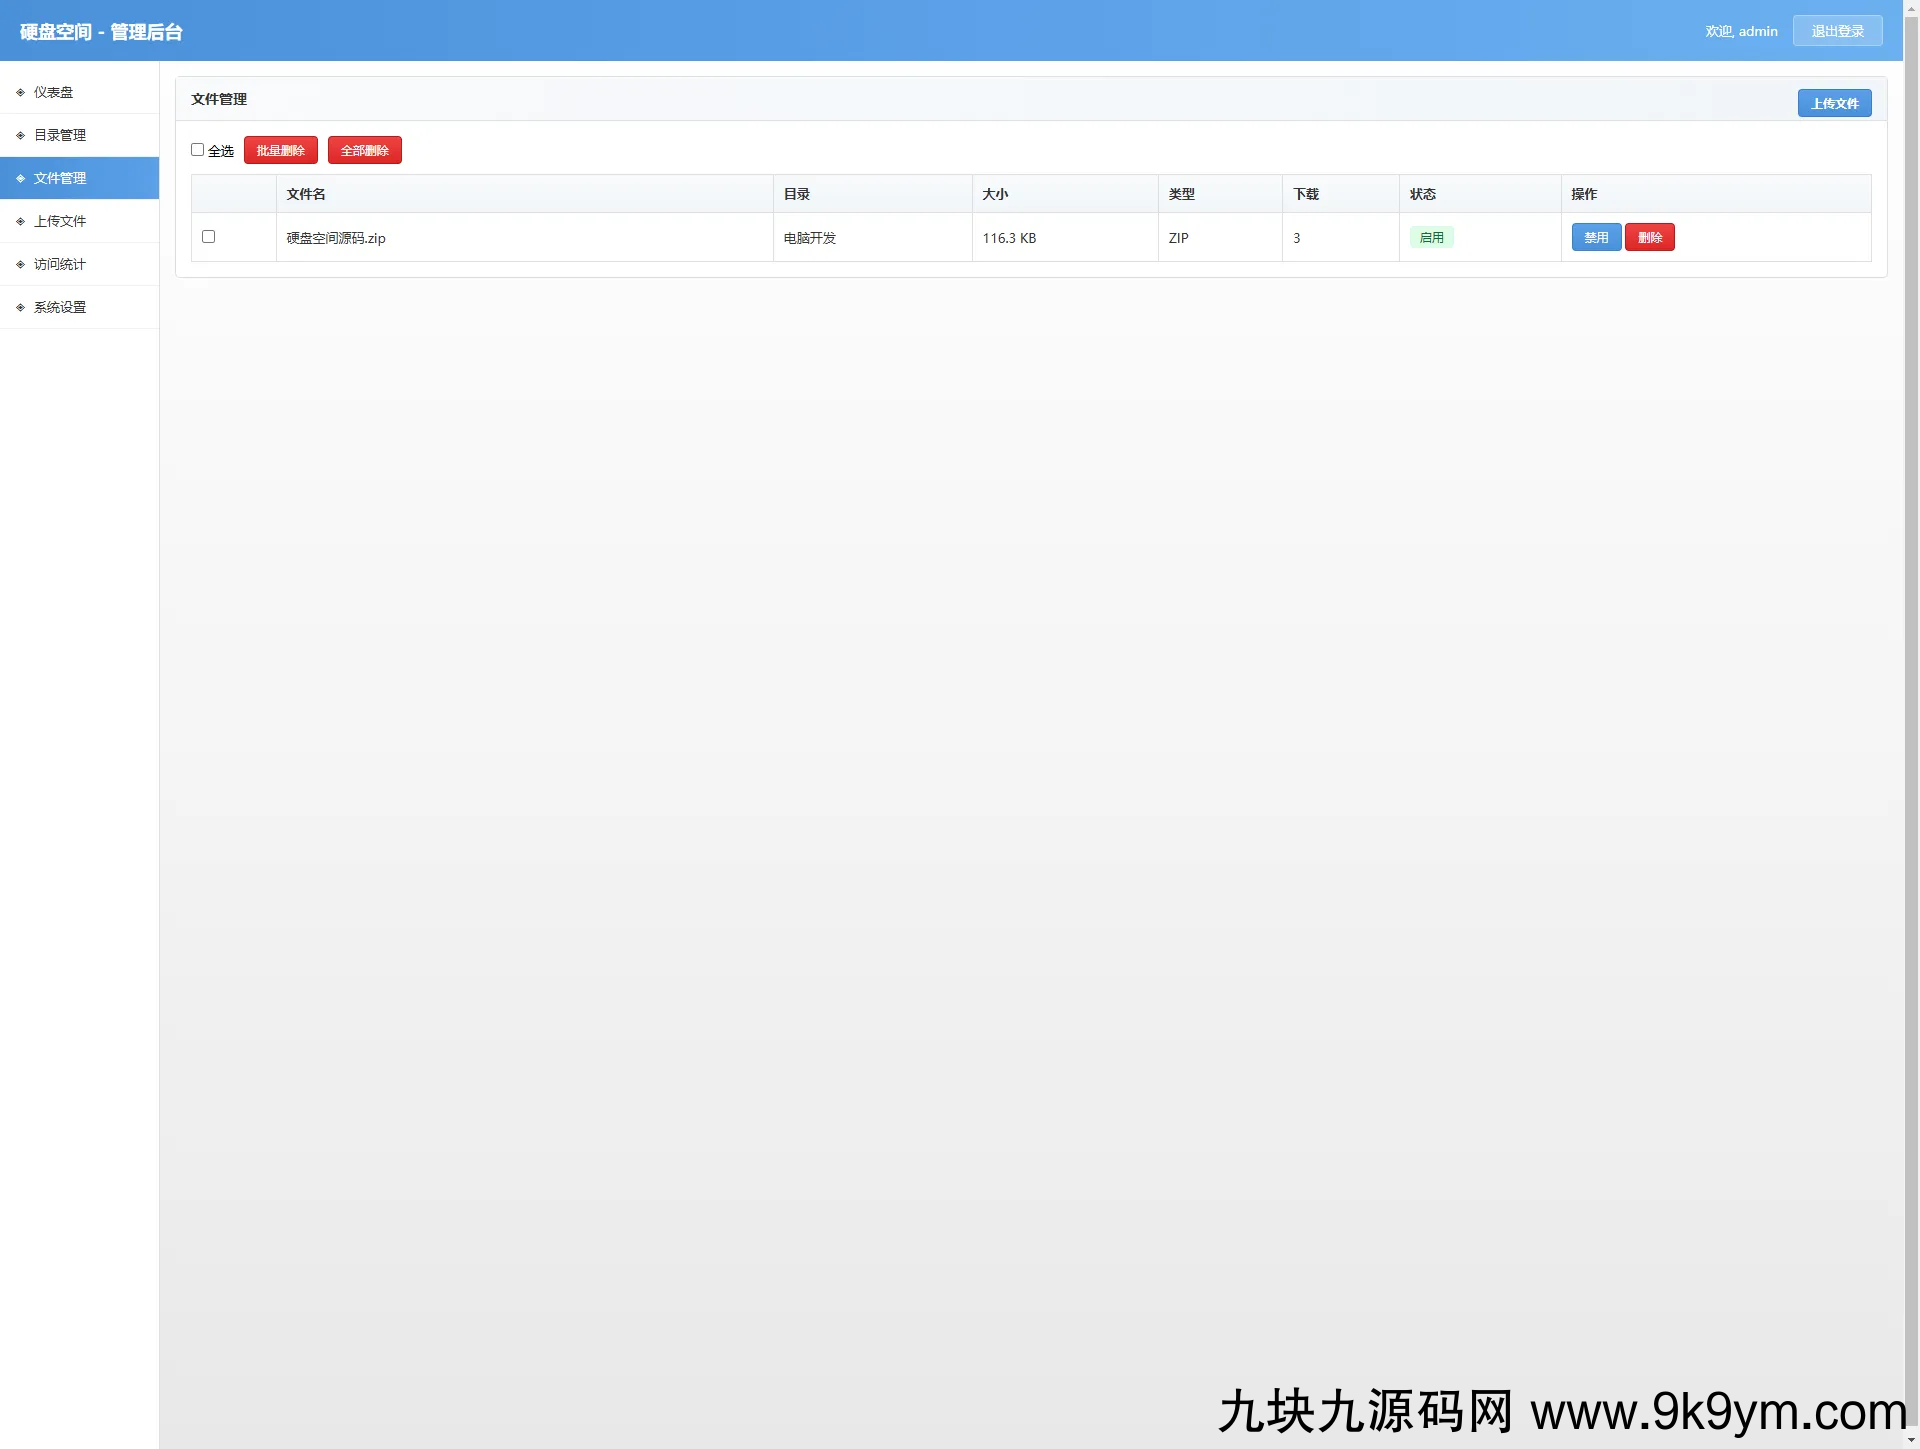Click the scrollbar down arrow at bottom right
This screenshot has height=1449, width=1920.
point(1911,1440)
